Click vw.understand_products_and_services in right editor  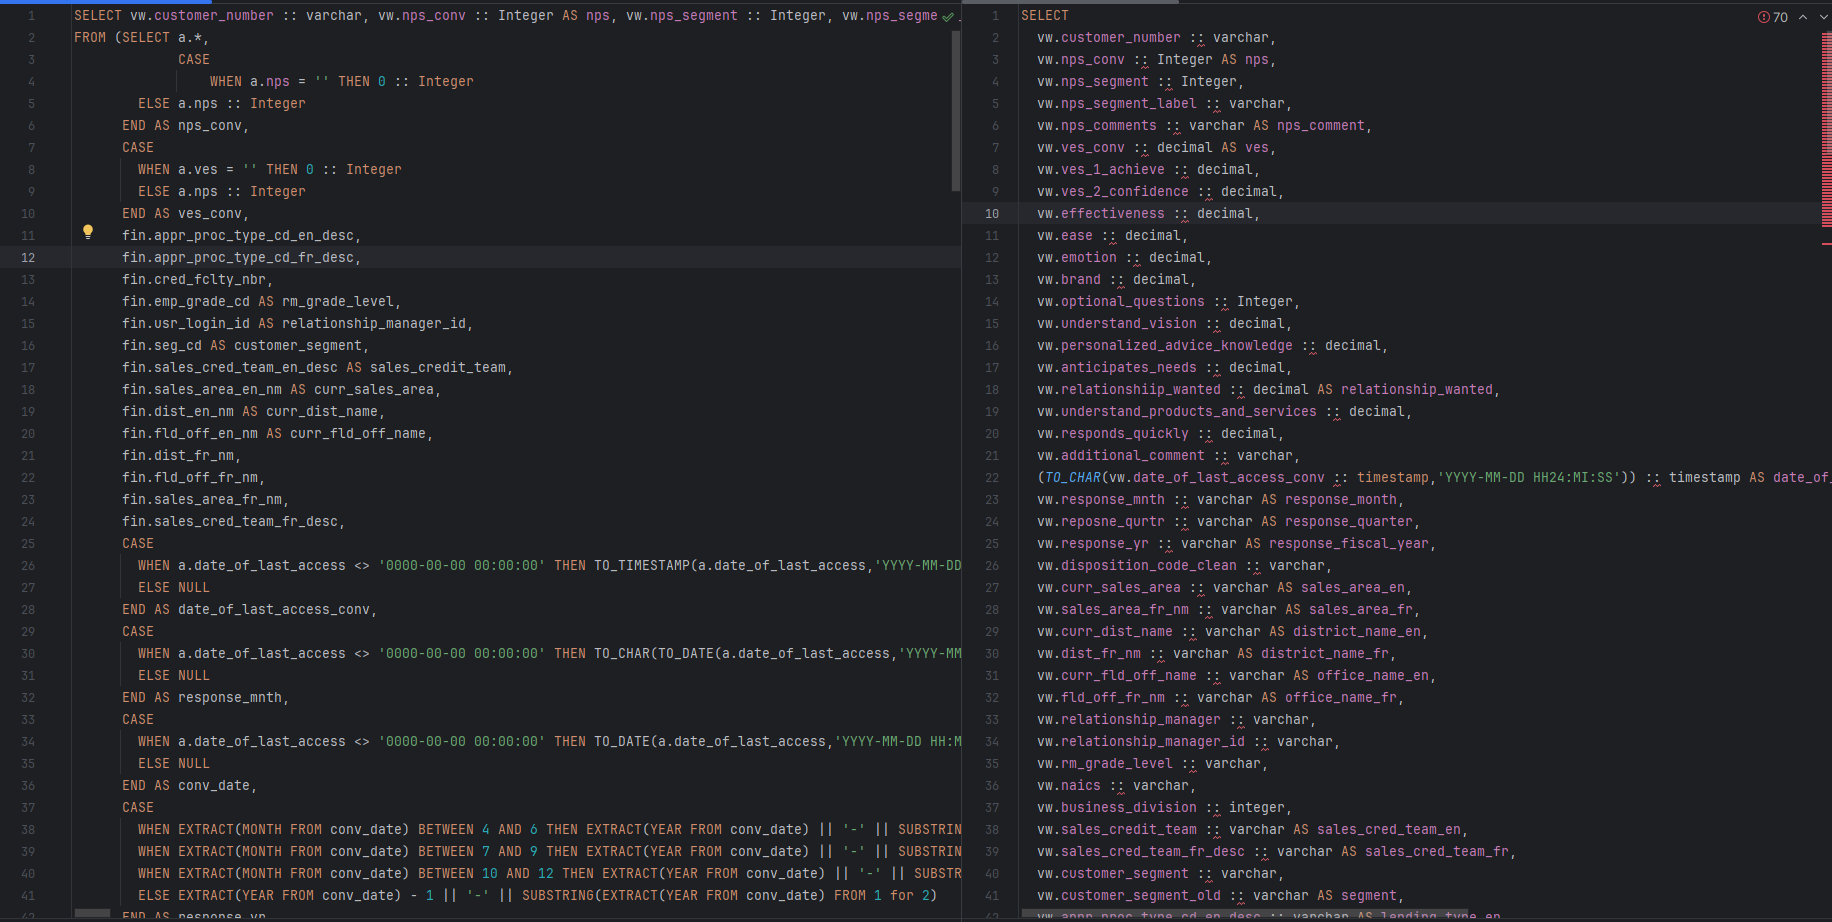coord(1177,412)
